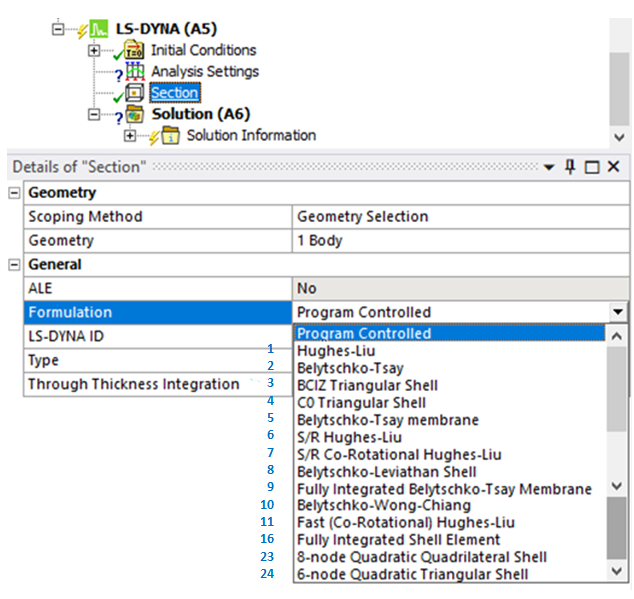Click the Initial Conditions icon

coord(135,51)
